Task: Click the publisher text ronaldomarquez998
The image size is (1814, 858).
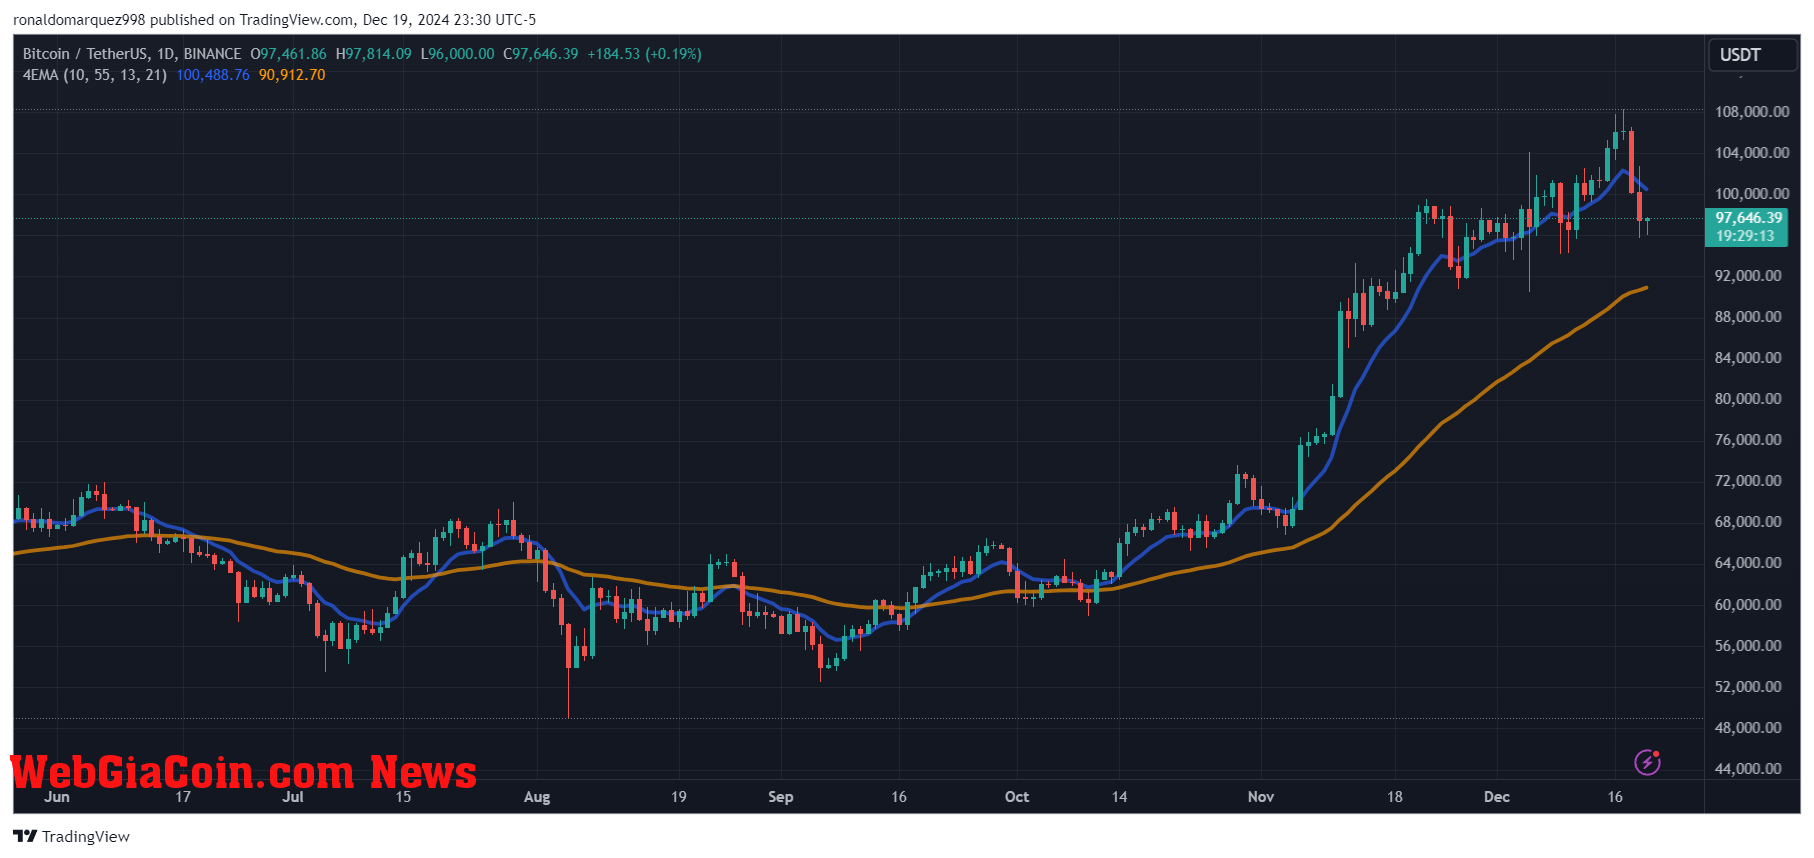Action: tap(79, 20)
